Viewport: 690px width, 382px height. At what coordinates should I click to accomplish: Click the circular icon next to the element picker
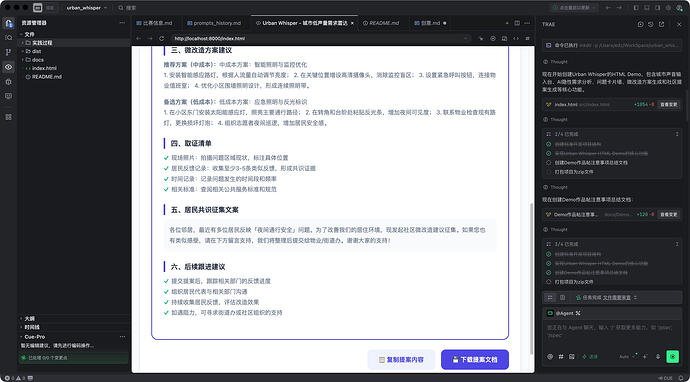coord(493,38)
